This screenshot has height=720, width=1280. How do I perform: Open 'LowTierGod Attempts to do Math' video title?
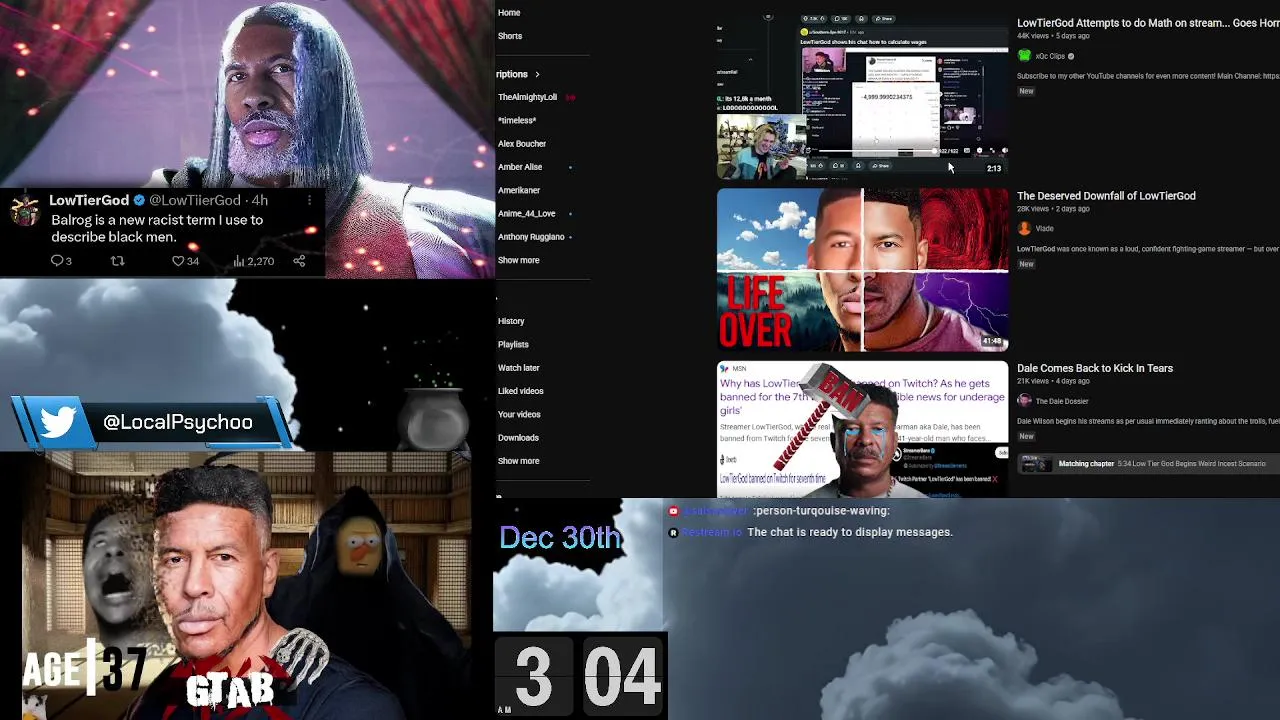[x=1148, y=23]
